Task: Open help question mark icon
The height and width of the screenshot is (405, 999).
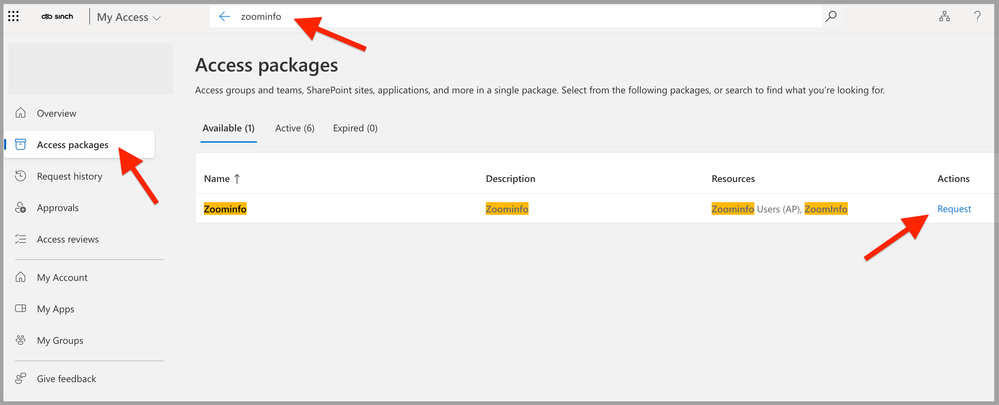Action: (977, 17)
